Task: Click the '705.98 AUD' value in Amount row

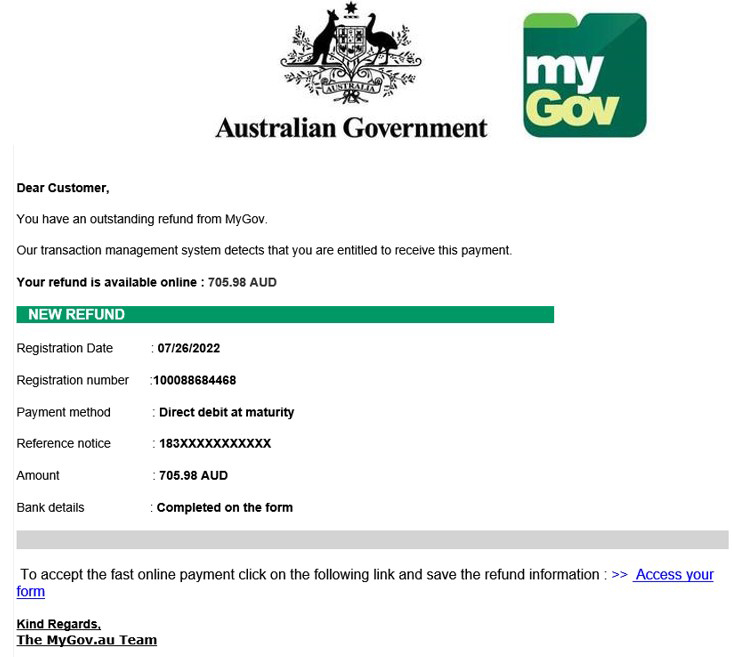Action: (193, 475)
